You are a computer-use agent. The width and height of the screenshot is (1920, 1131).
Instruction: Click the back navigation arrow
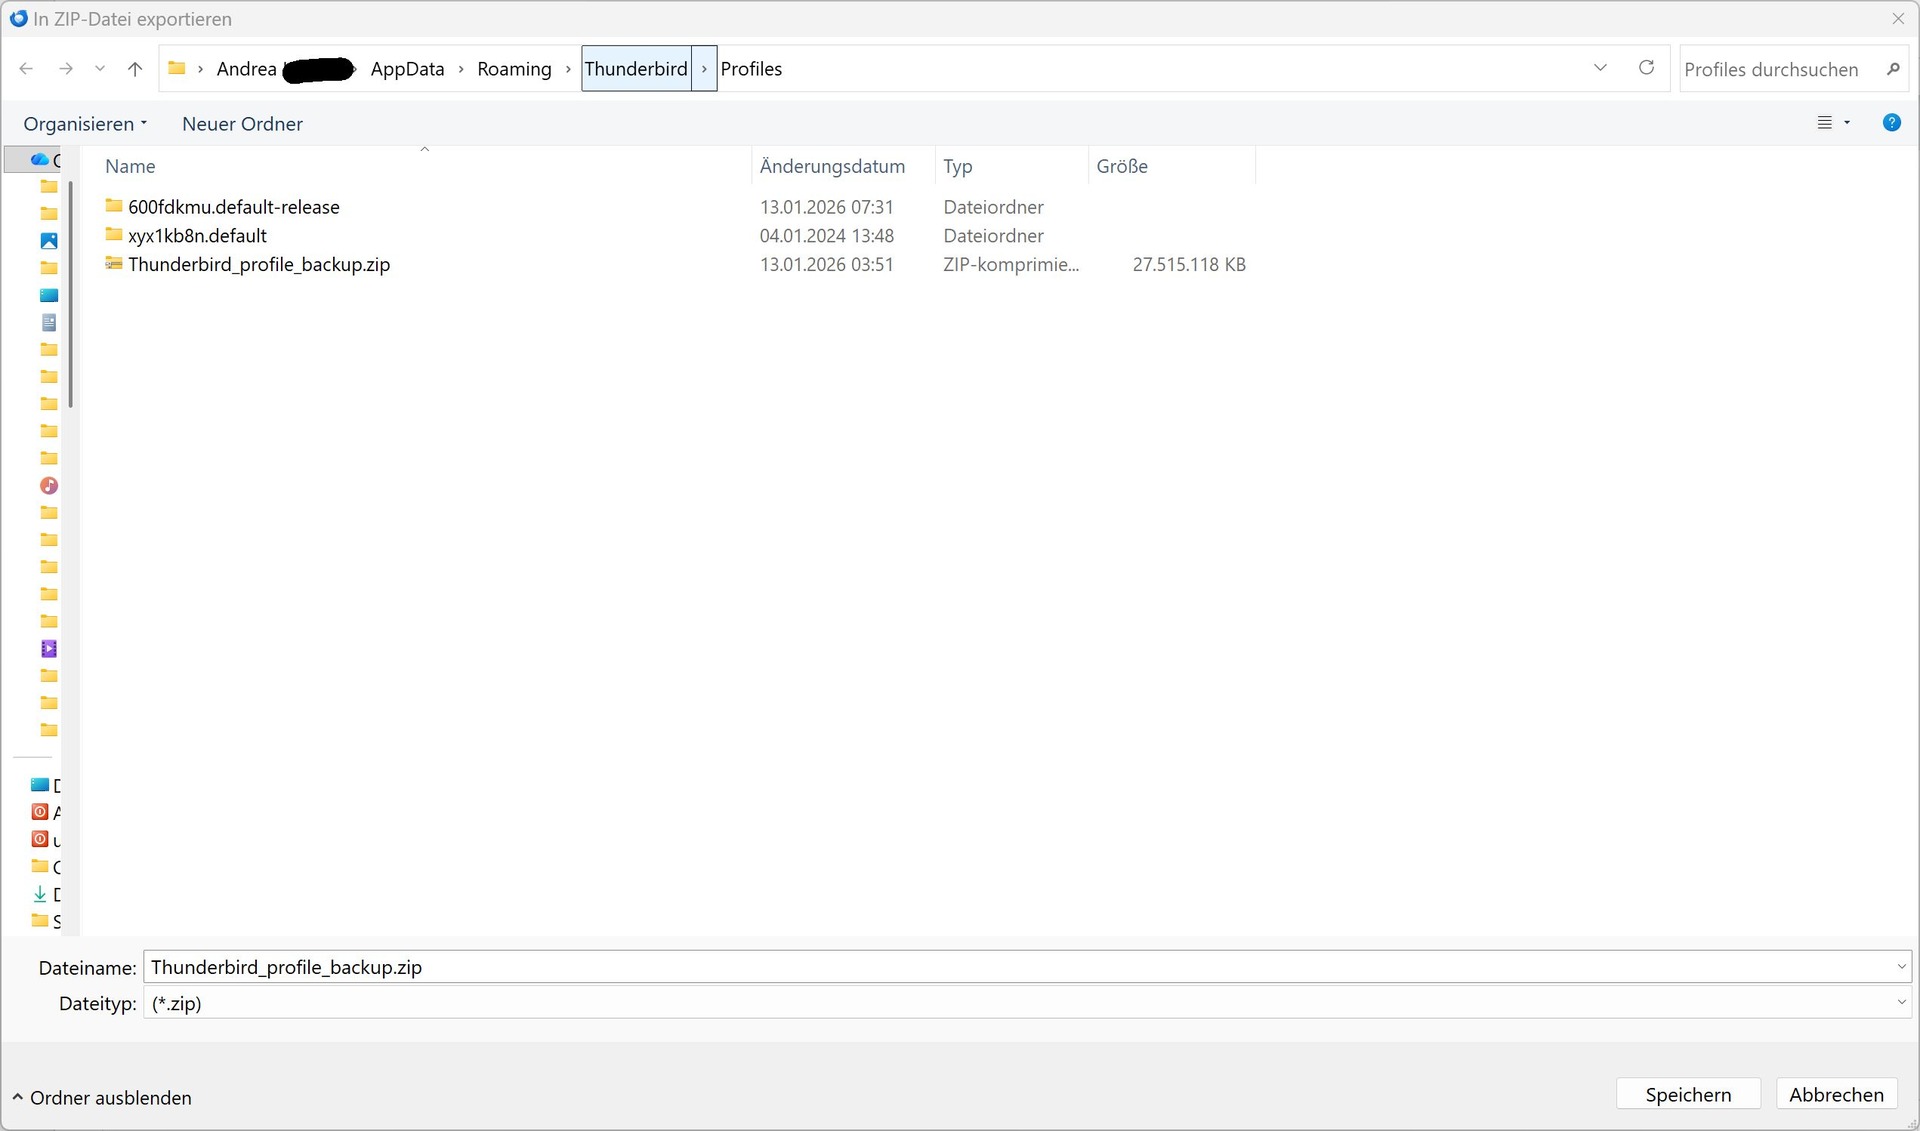tap(27, 69)
